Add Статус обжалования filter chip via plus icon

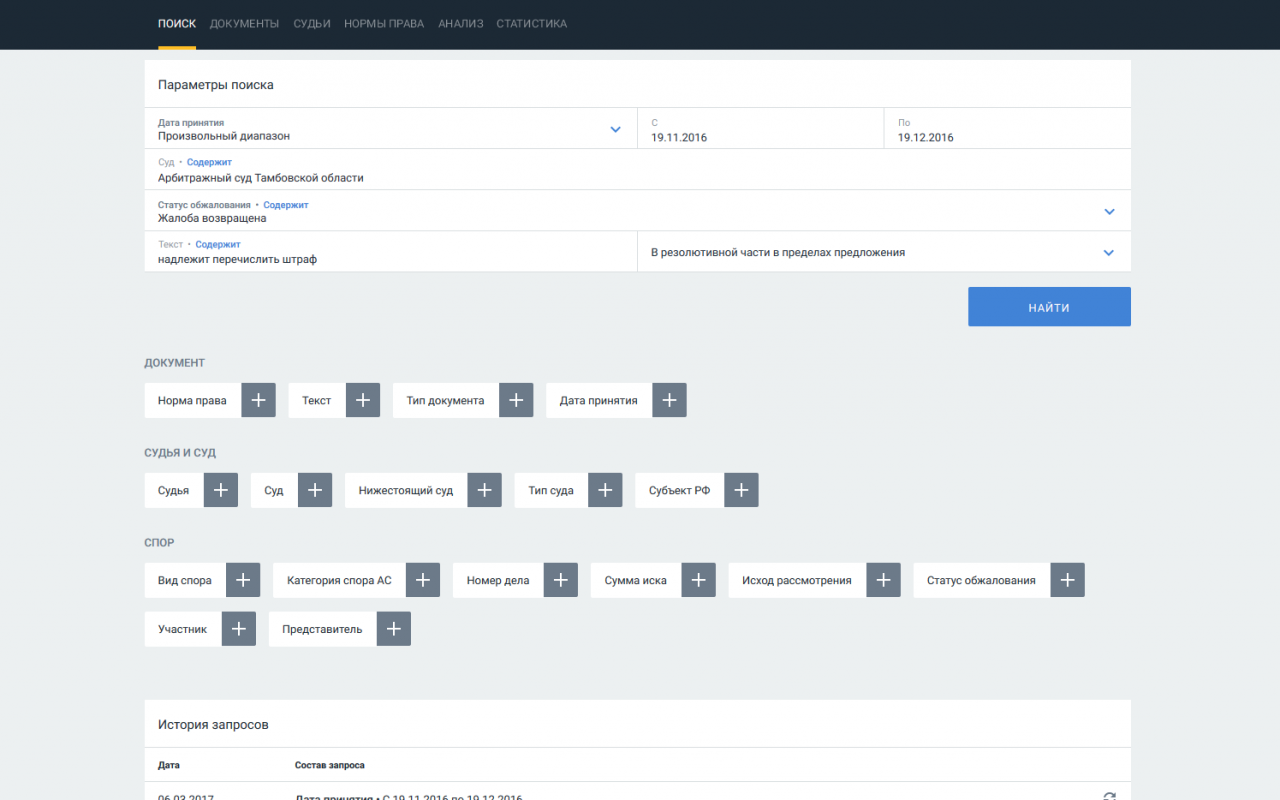pyautogui.click(x=1067, y=580)
